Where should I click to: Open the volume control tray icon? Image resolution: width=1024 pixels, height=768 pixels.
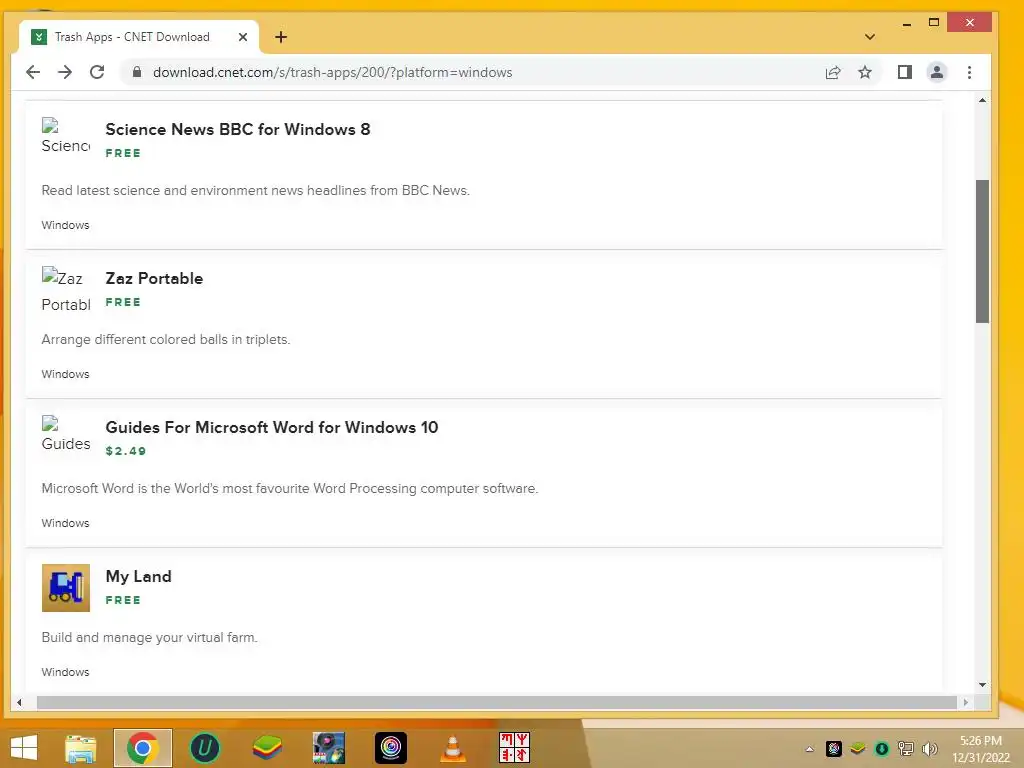pos(929,749)
